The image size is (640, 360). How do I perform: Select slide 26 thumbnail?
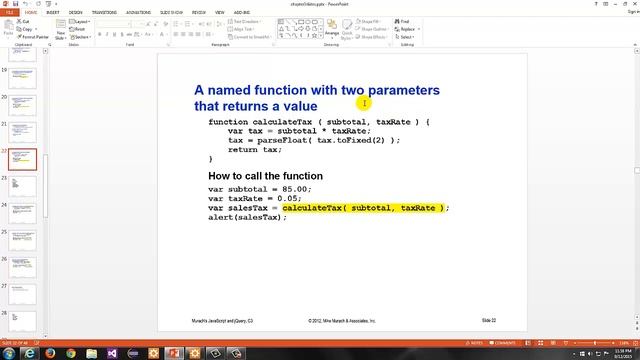pyautogui.click(x=22, y=267)
